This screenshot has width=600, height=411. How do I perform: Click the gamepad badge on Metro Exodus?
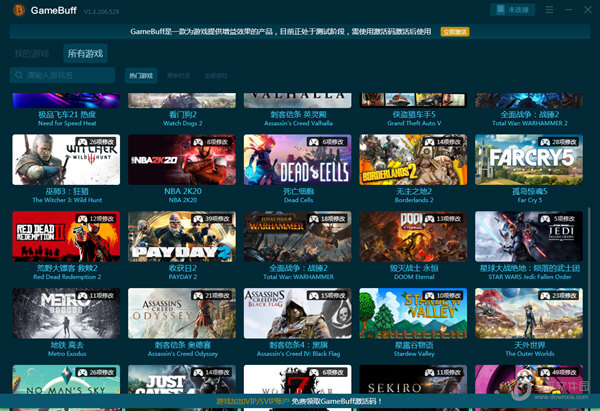point(96,296)
